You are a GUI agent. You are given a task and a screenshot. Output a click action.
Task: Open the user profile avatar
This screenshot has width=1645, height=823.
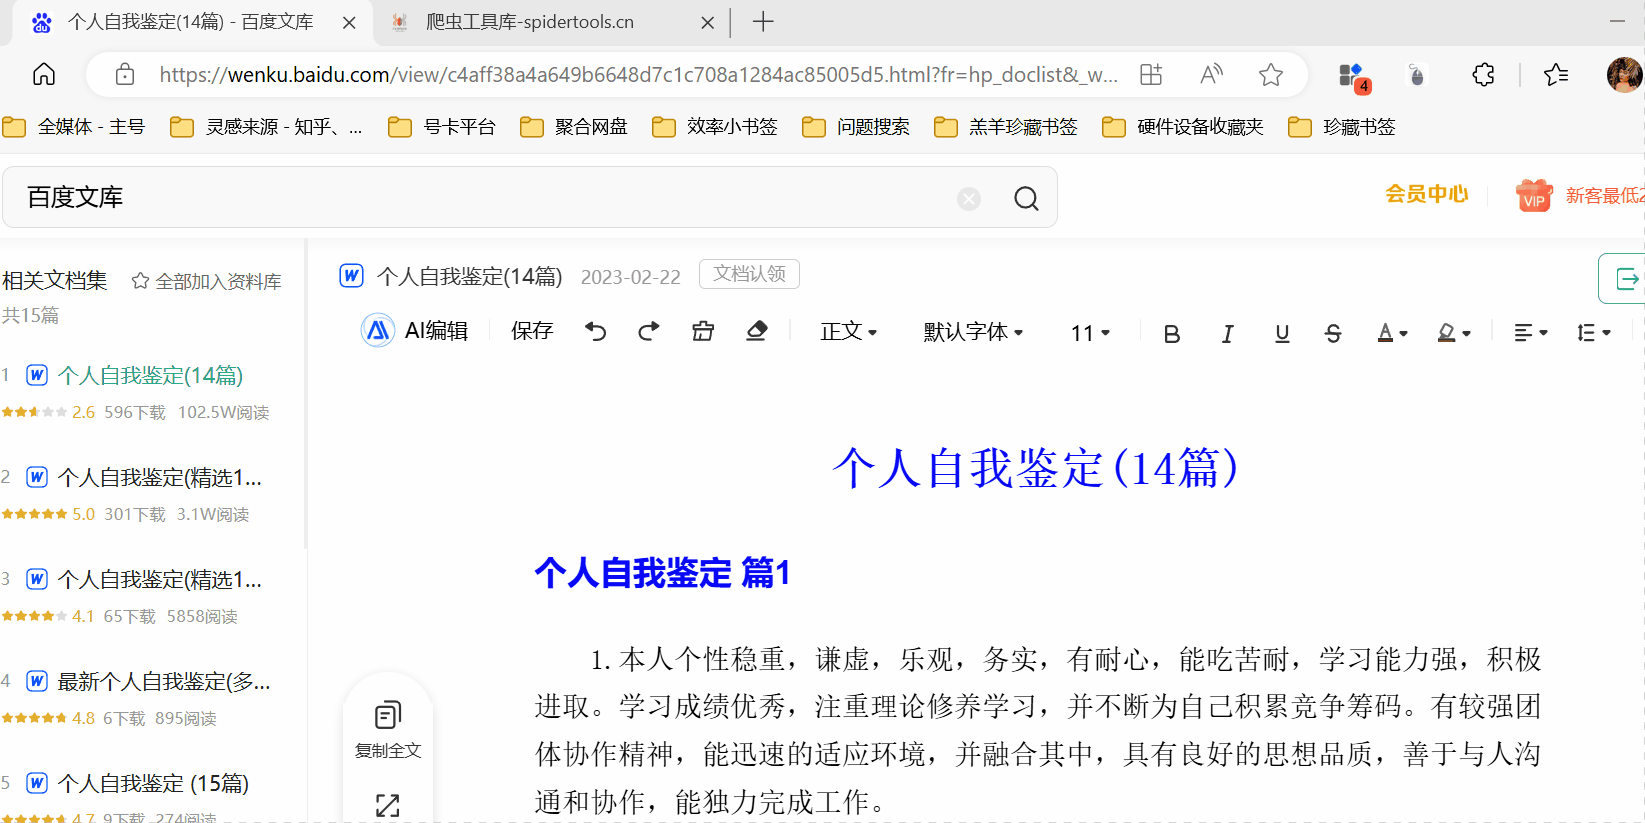(x=1624, y=74)
